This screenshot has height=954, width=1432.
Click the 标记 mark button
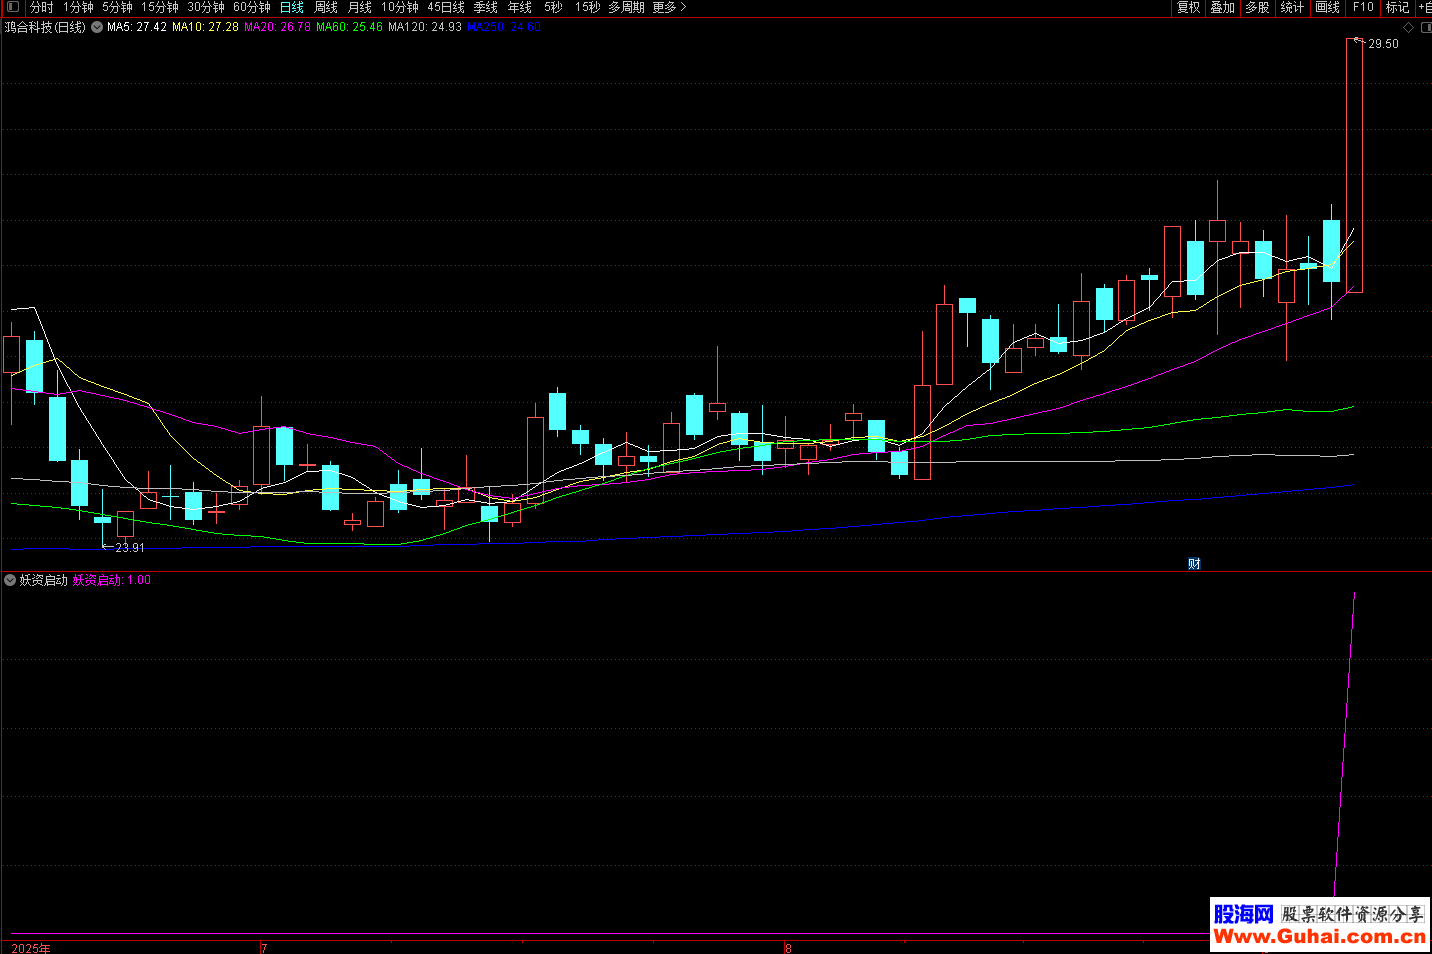click(x=1397, y=7)
